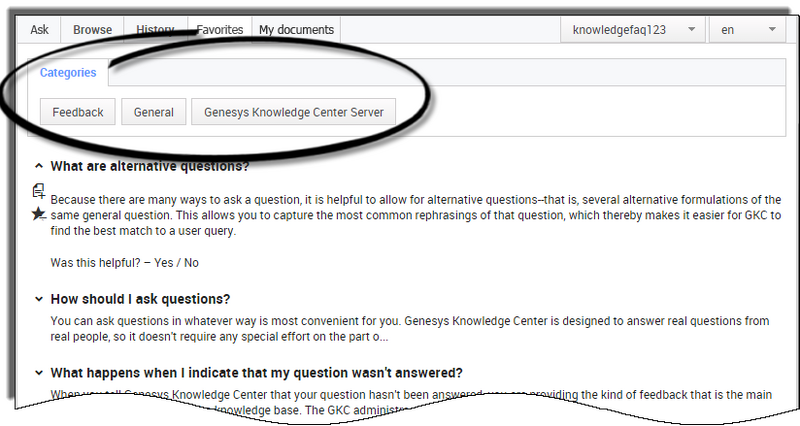Image resolution: width=800 pixels, height=426 pixels.
Task: Go to the History tab
Action: (x=155, y=30)
